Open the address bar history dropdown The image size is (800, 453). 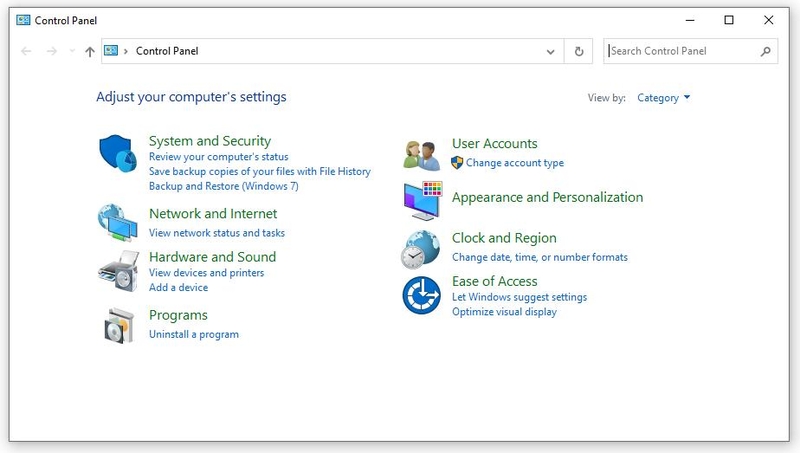pyautogui.click(x=551, y=52)
